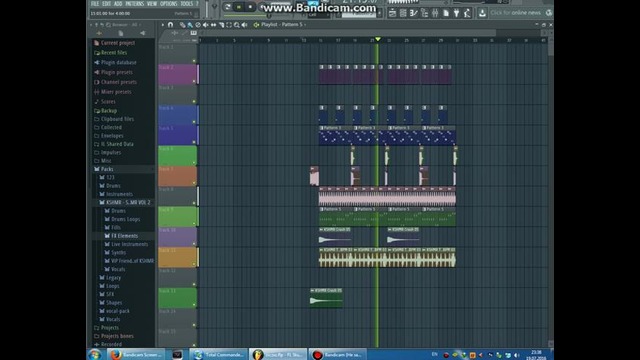The width and height of the screenshot is (640, 360).
Task: Mute Track 10 using its green dot
Action: click(194, 244)
